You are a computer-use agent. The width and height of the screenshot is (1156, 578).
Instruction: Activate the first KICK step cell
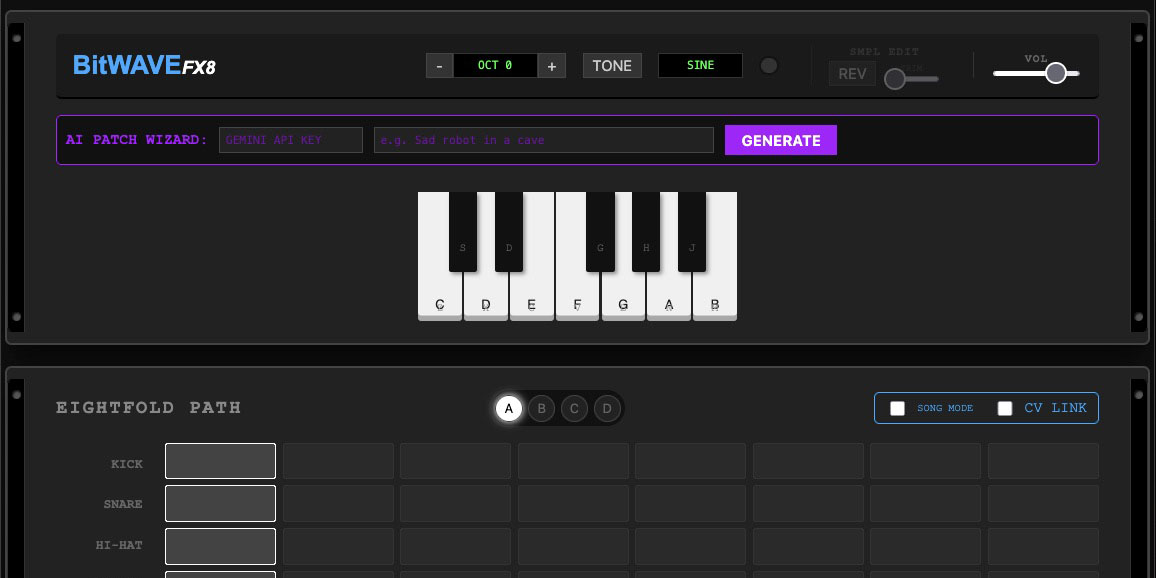pos(220,461)
